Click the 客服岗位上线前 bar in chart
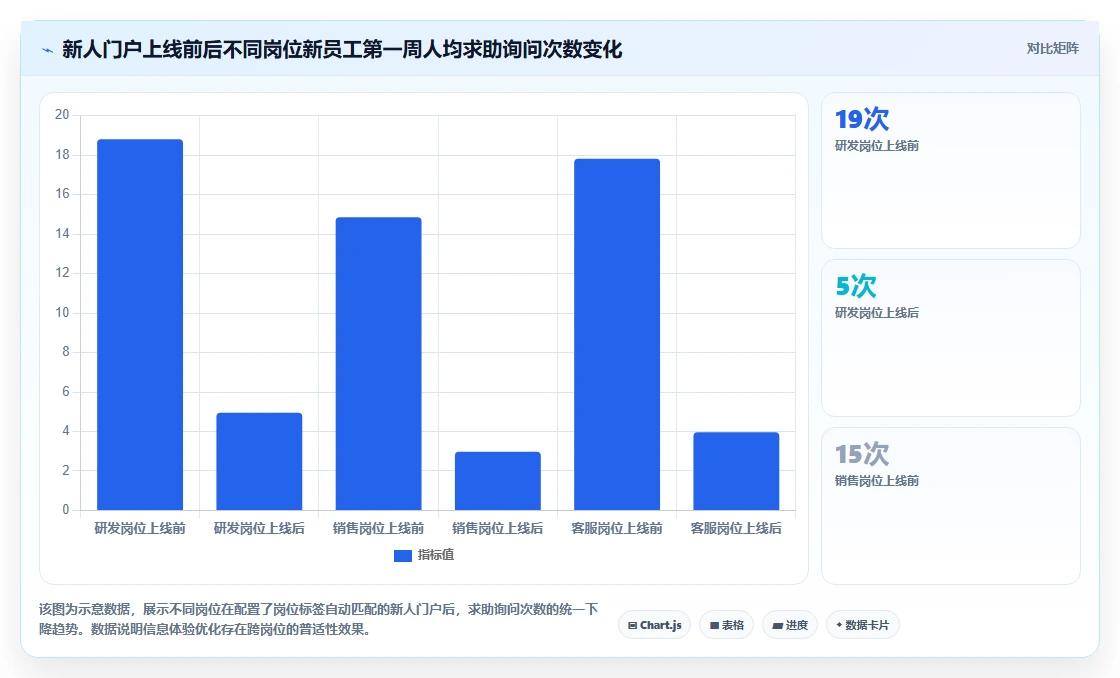Image resolution: width=1120 pixels, height=678 pixels. 617,334
